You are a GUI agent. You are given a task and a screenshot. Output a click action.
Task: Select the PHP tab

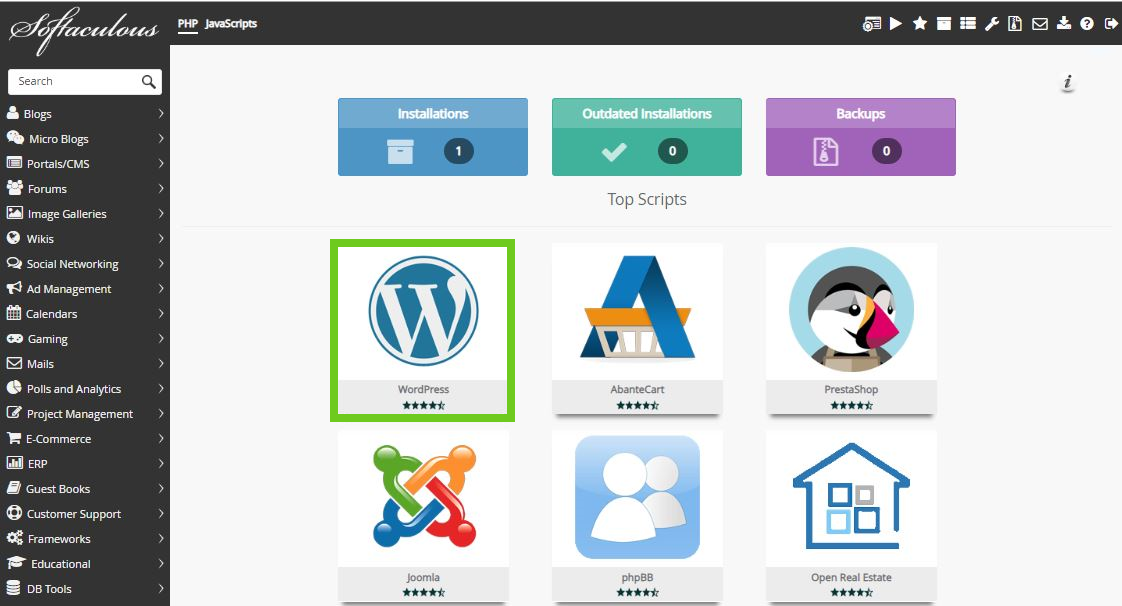pyautogui.click(x=187, y=23)
